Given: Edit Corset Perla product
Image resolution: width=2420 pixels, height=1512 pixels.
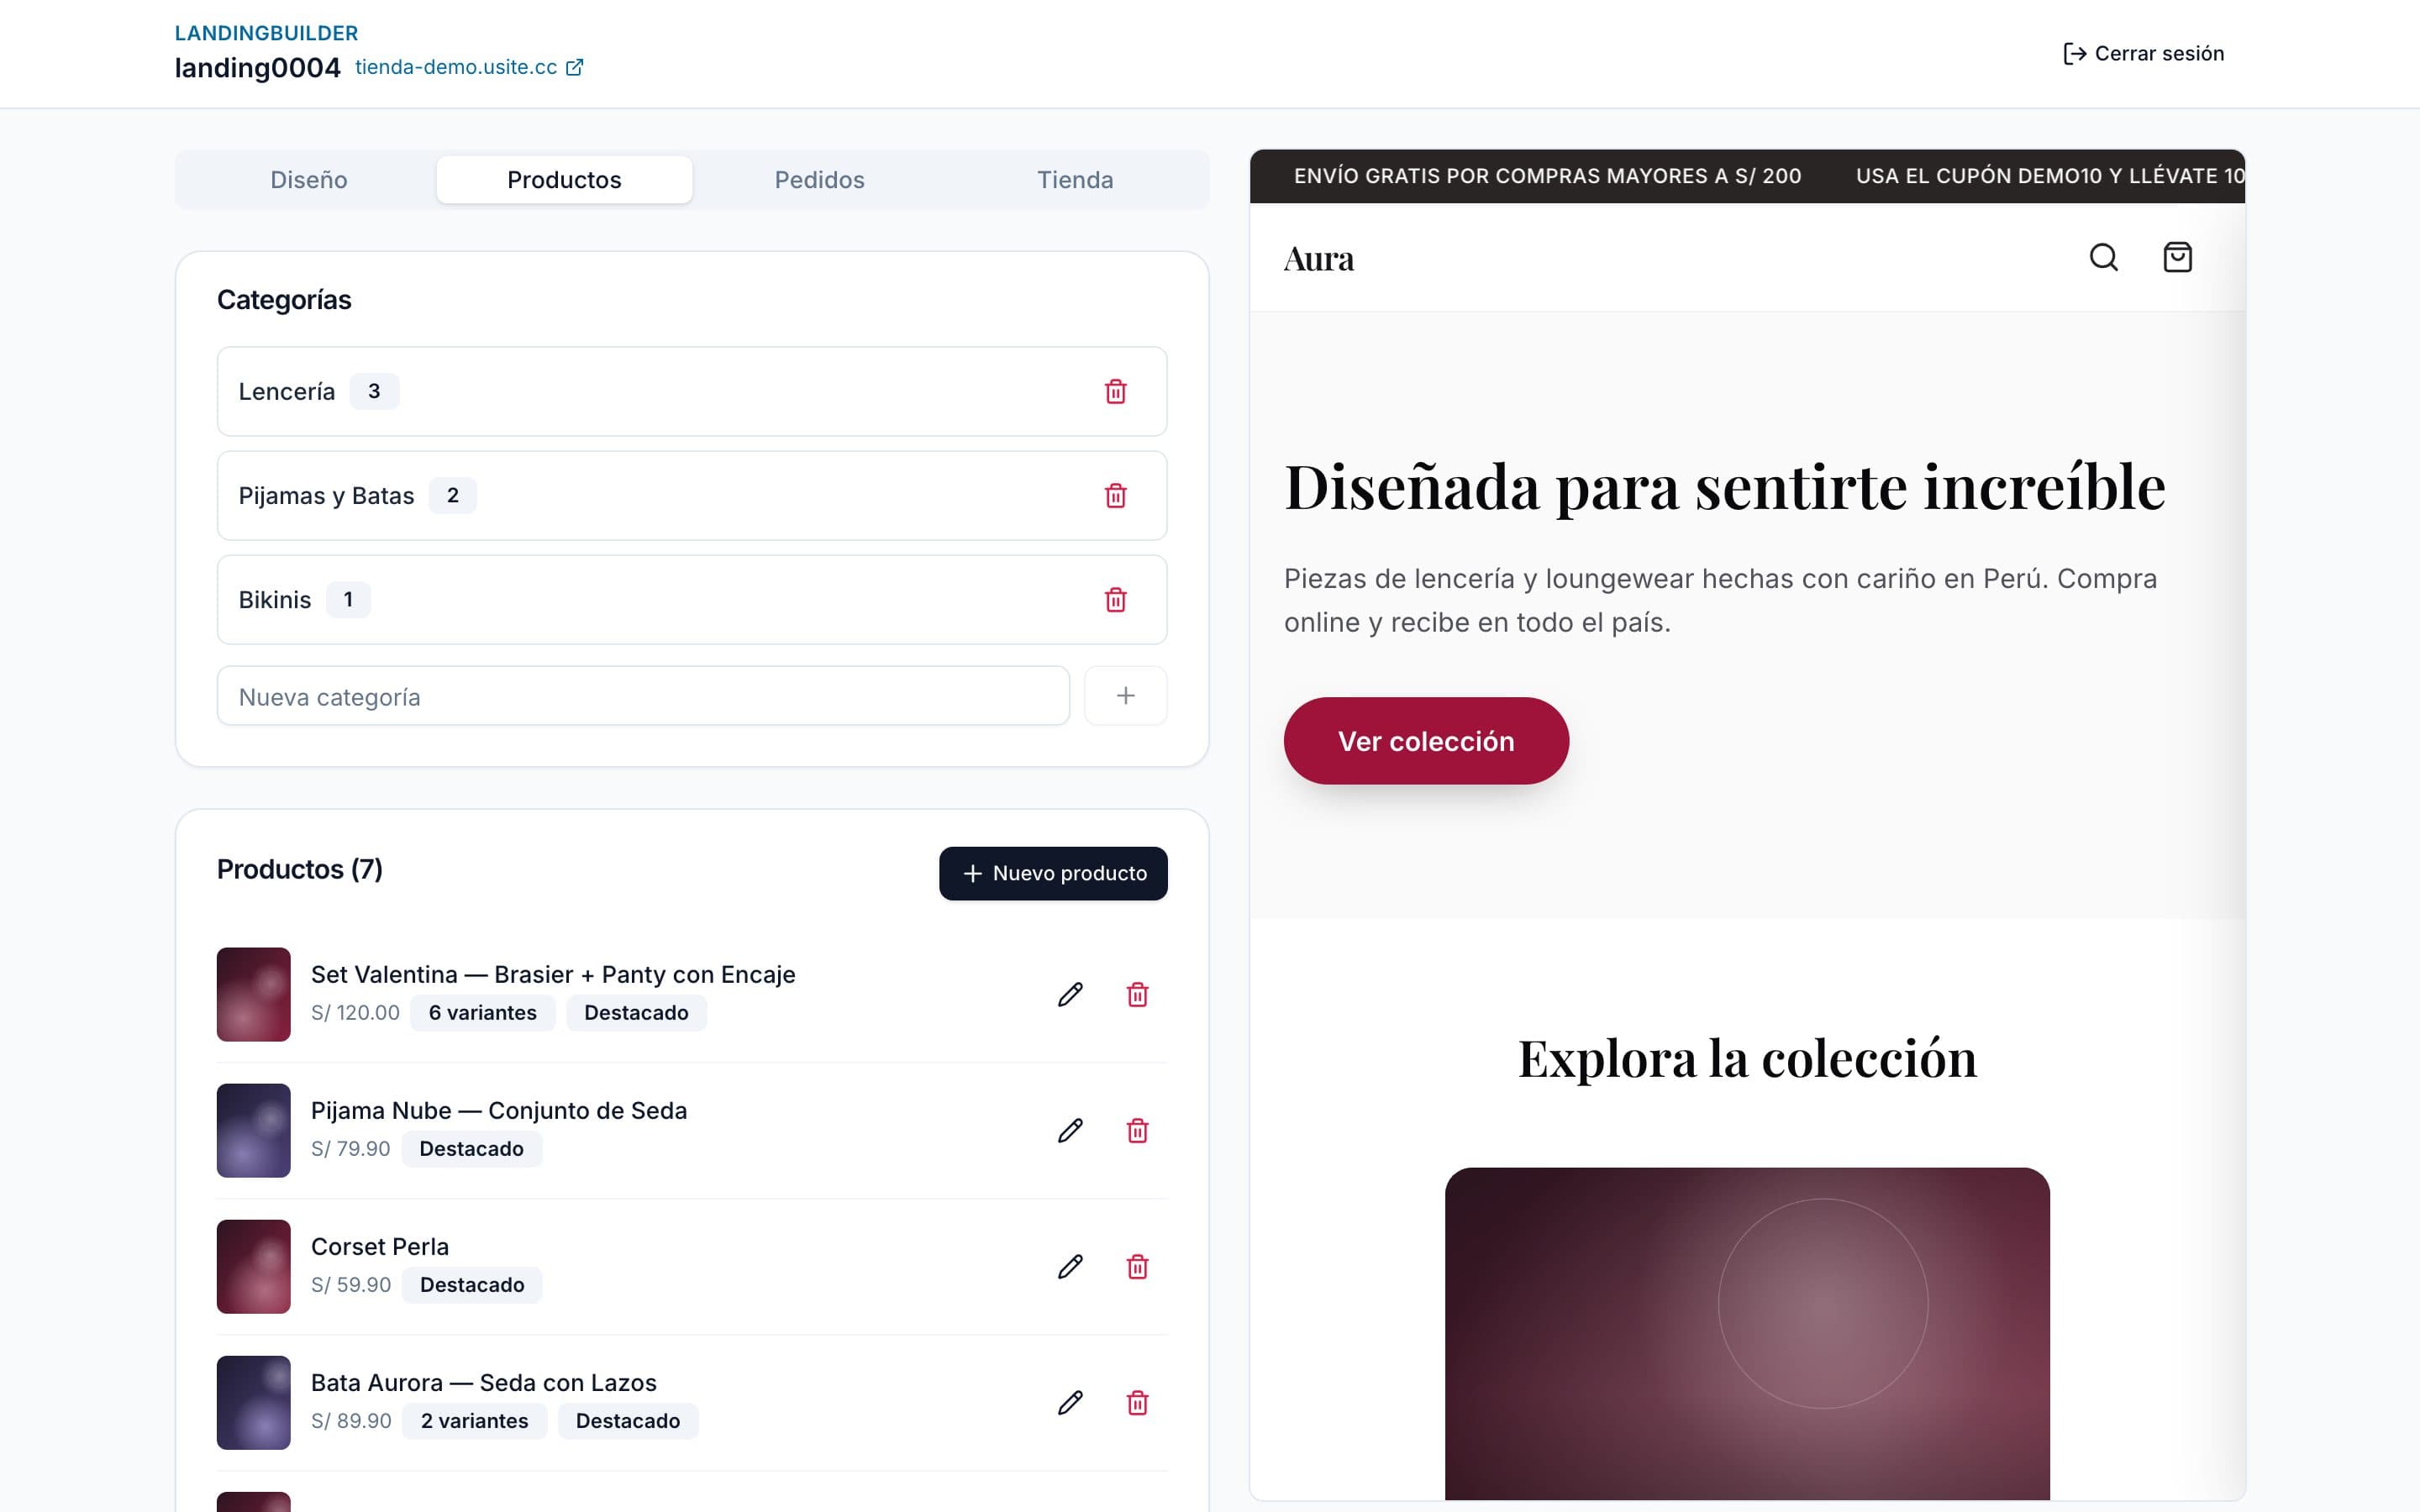Looking at the screenshot, I should [1070, 1266].
